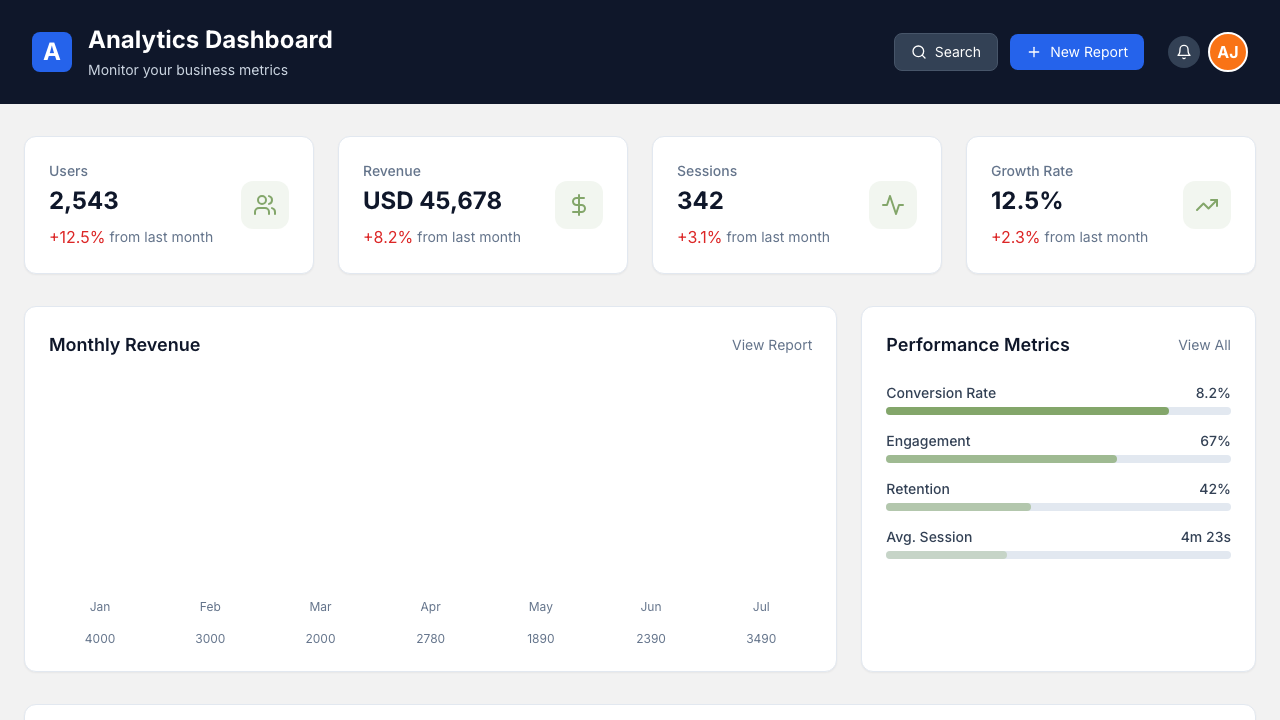Click the Users people icon
Image resolution: width=1280 pixels, height=720 pixels.
[x=265, y=205]
